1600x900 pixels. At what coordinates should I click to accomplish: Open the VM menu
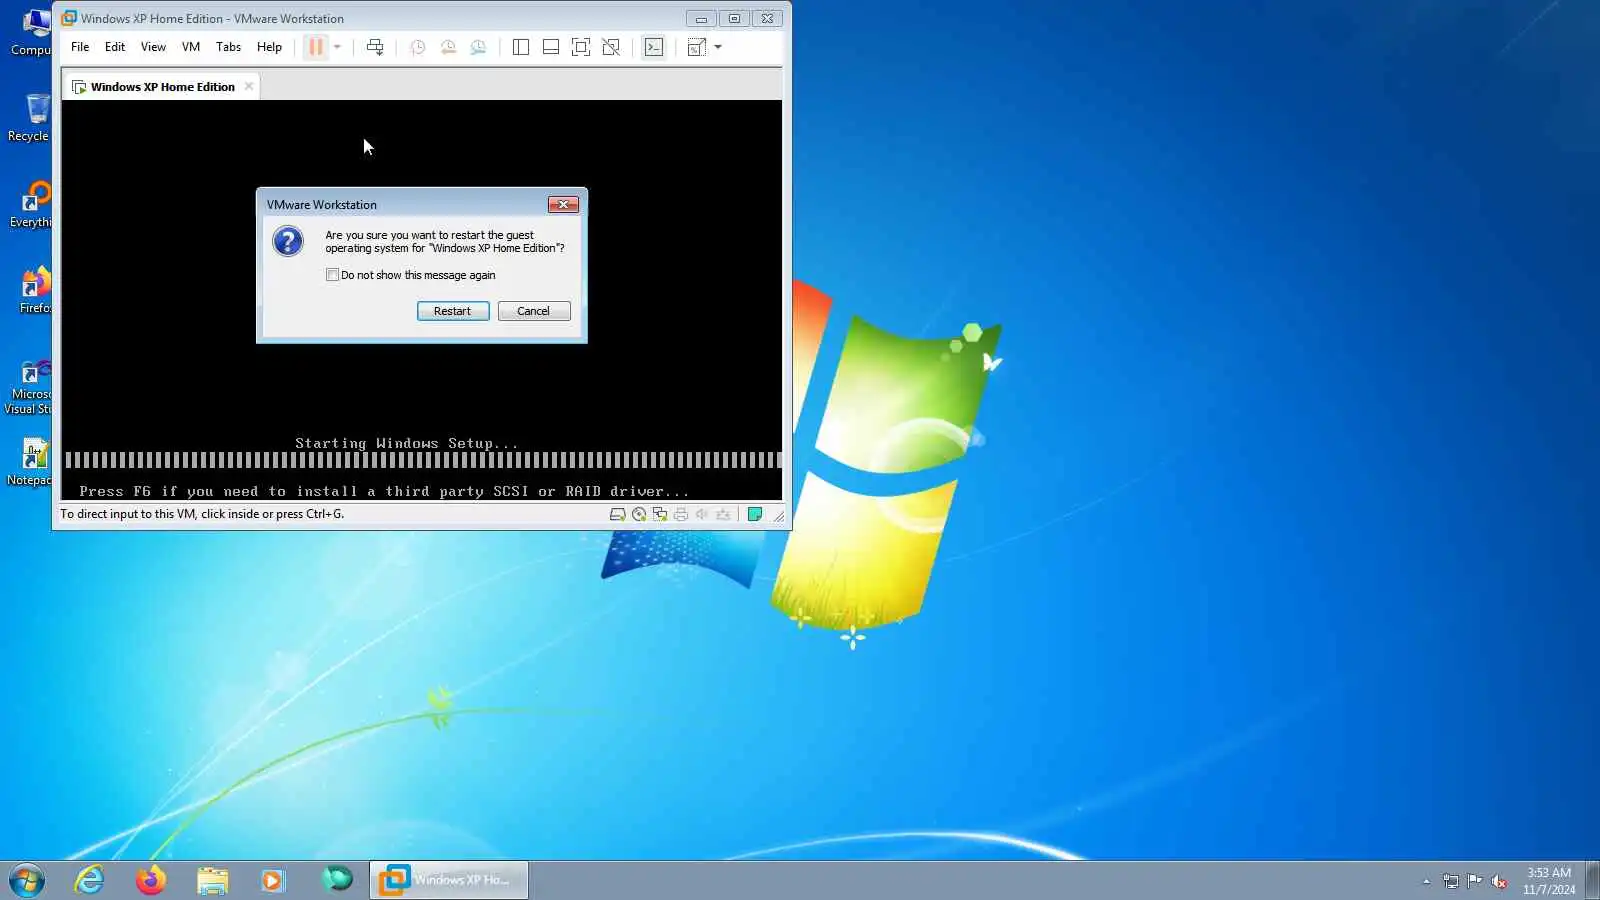191,47
